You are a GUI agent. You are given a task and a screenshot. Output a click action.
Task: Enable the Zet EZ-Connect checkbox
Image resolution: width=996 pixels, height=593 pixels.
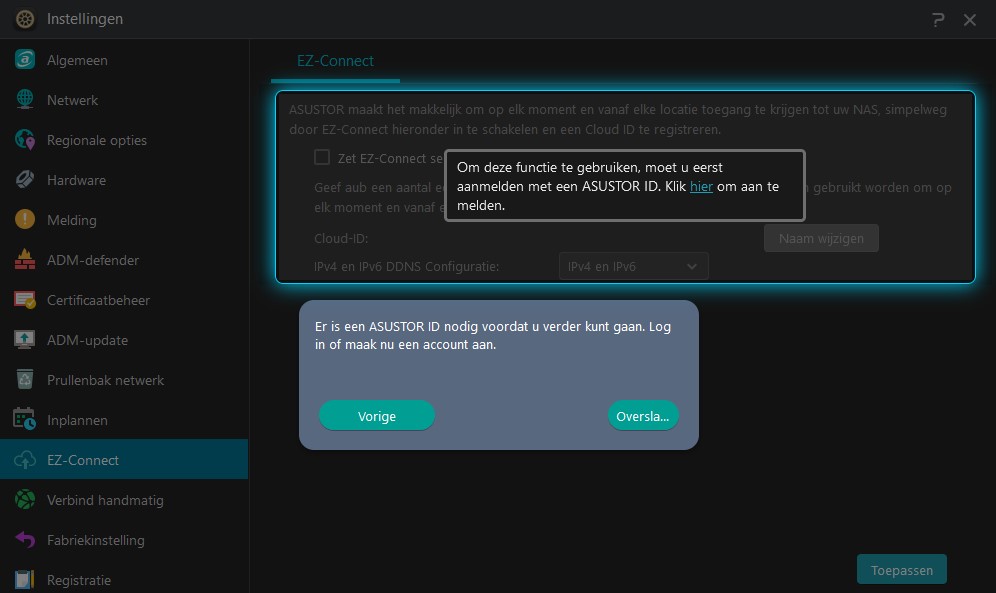[322, 157]
